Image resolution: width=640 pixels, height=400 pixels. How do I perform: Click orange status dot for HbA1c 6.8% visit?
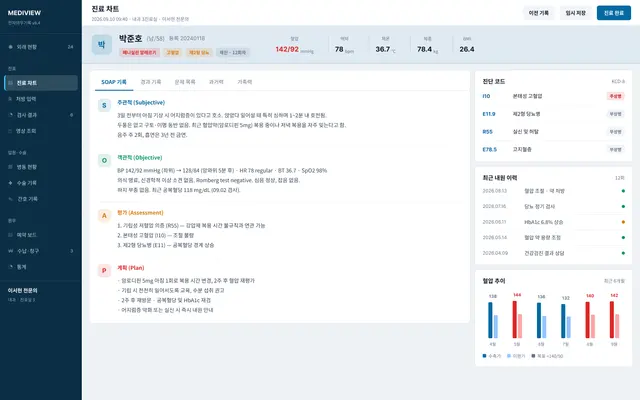623,222
